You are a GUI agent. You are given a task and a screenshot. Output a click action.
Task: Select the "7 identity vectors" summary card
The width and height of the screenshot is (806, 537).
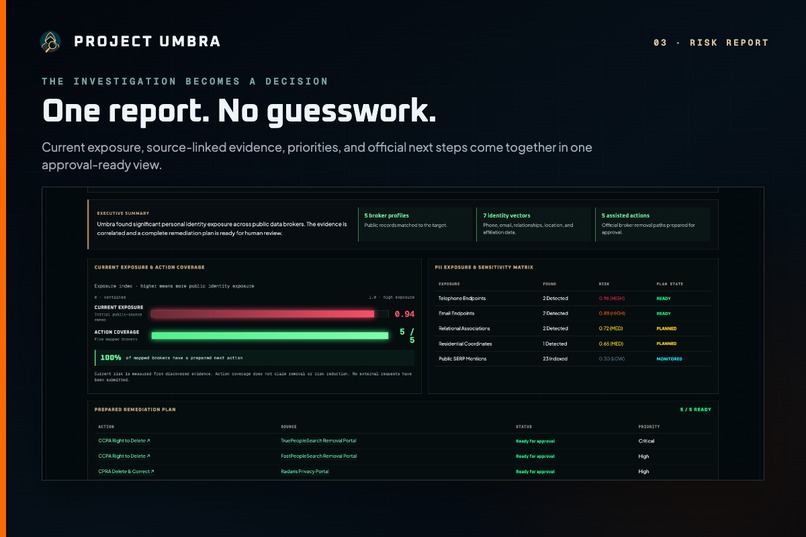(x=534, y=225)
